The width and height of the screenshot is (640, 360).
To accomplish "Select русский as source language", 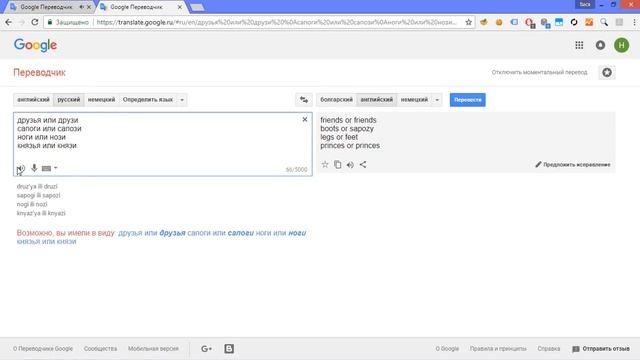I will (69, 100).
